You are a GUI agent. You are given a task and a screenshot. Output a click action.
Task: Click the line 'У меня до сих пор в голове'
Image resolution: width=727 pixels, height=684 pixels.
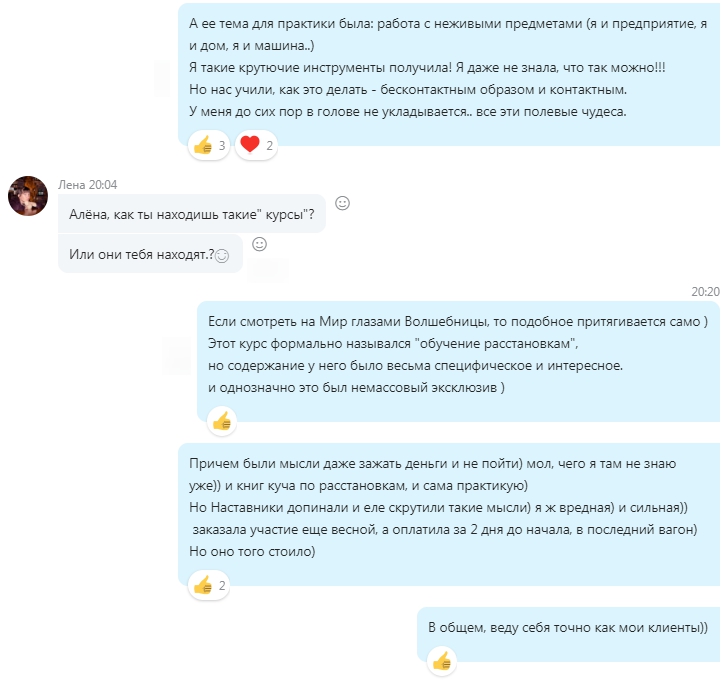[408, 111]
